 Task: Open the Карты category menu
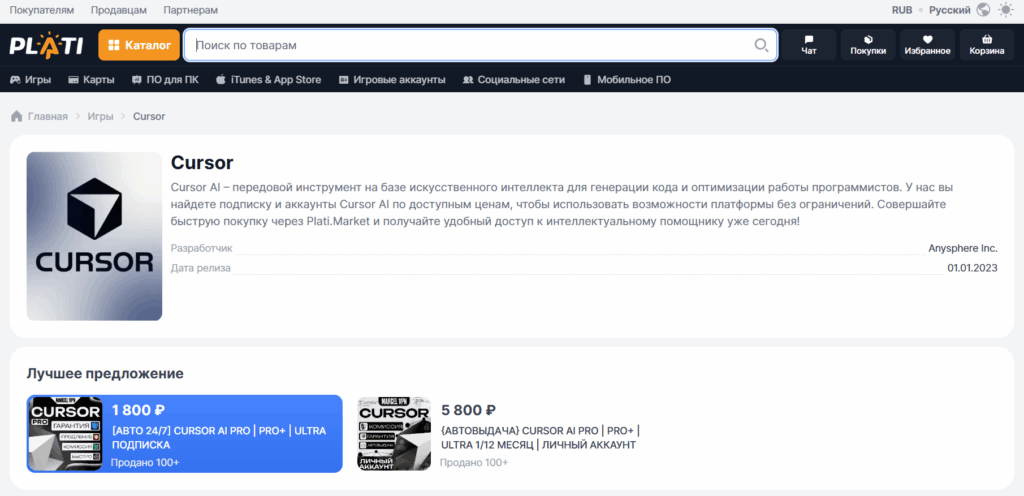coord(91,80)
